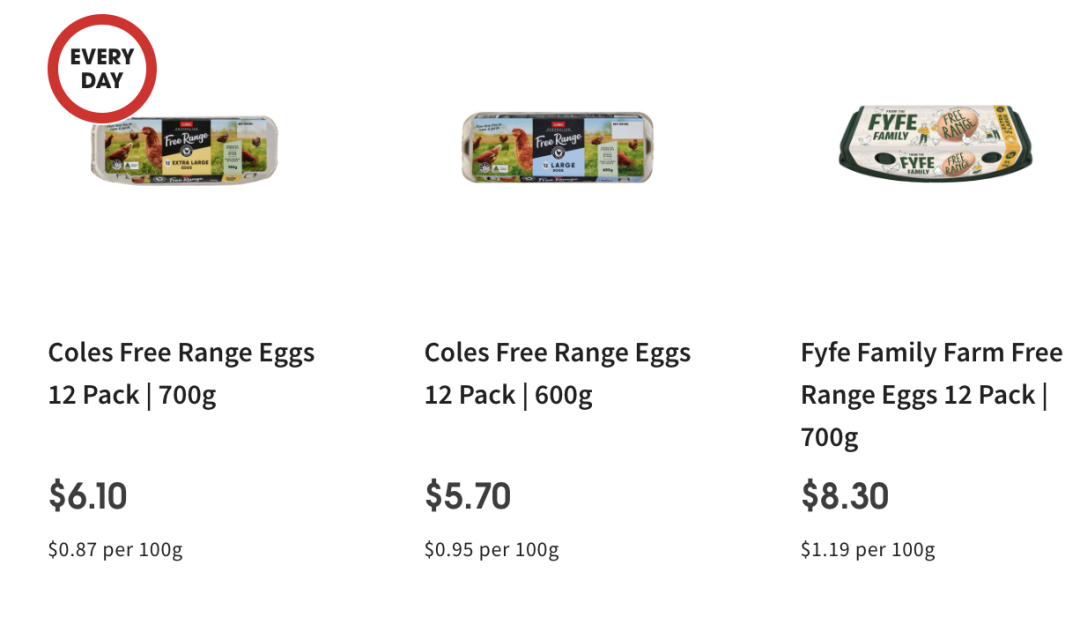Click the red Every Day badge

(102, 68)
